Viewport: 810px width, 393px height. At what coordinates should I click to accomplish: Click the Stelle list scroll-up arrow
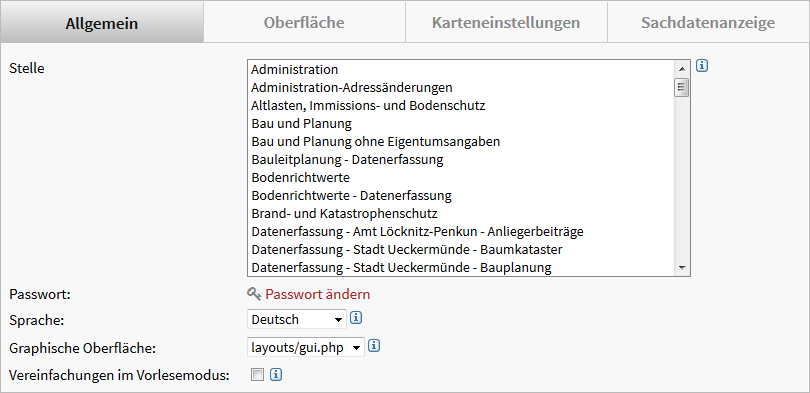pyautogui.click(x=682, y=68)
